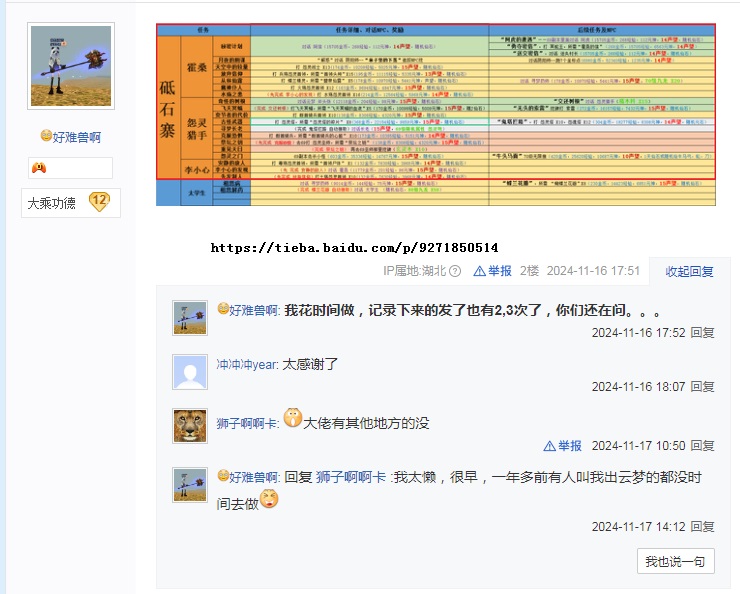Screen dimensions: 740x594
Task: Click the smiley icon before 好难兽啊 in first reply
Action: 223,309
